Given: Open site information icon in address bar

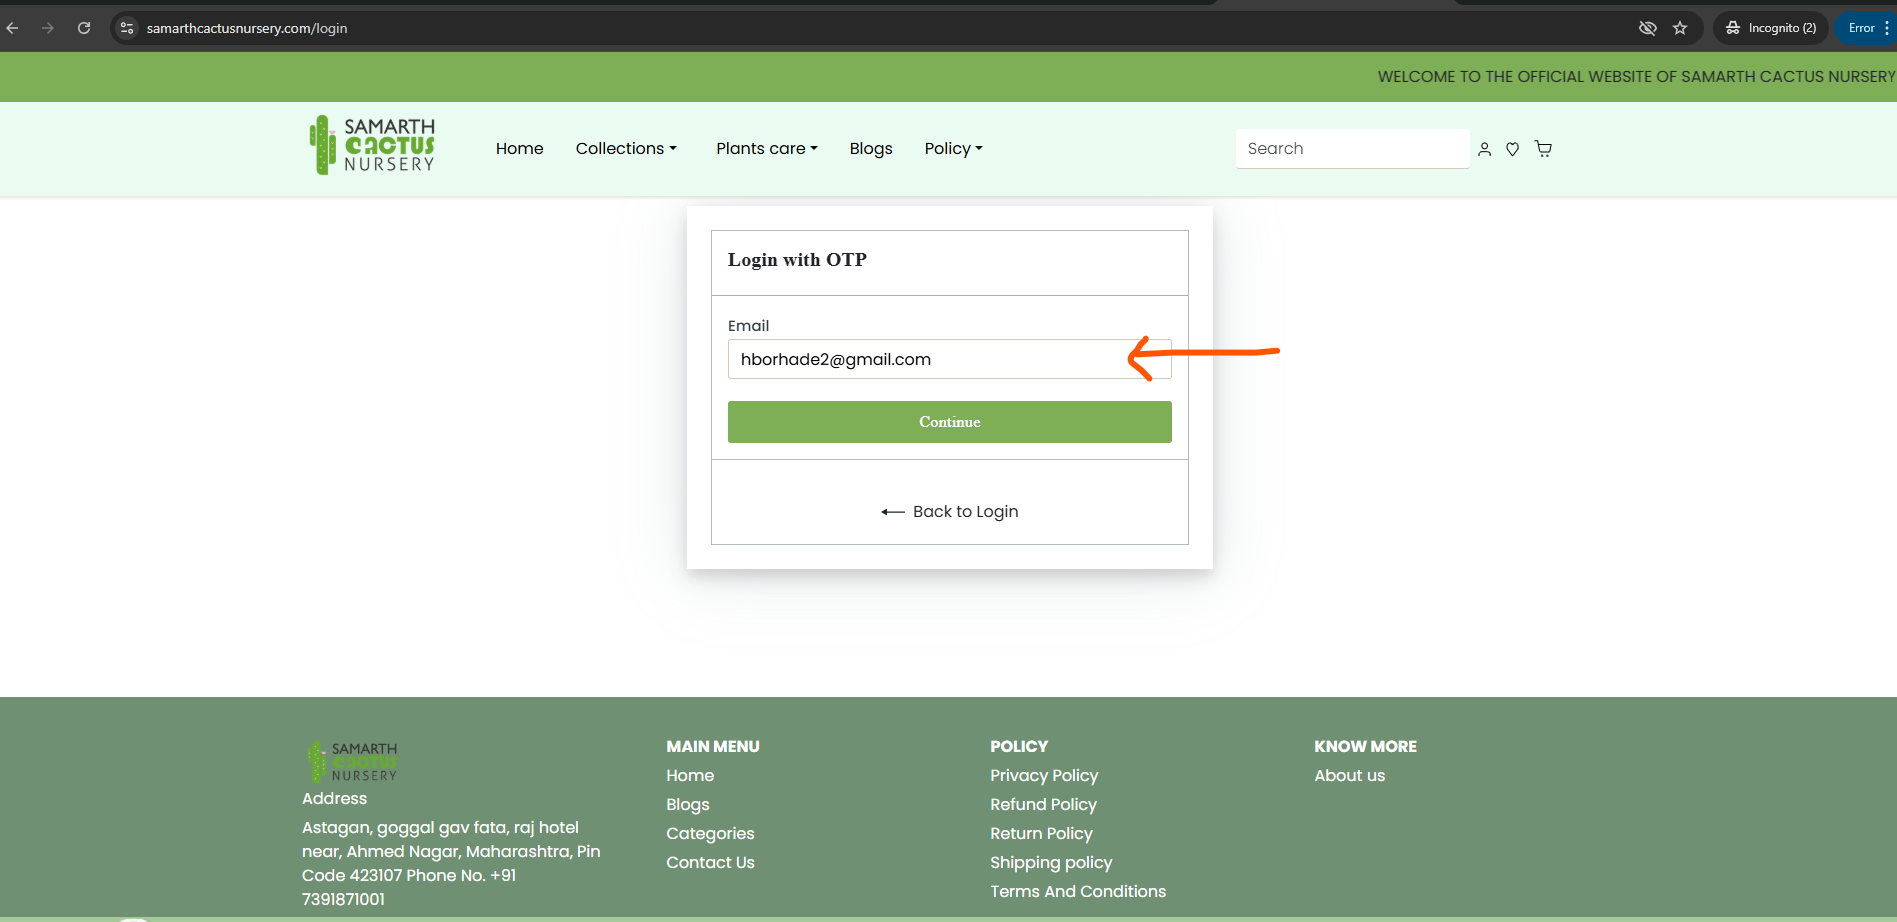Looking at the screenshot, I should click(127, 28).
